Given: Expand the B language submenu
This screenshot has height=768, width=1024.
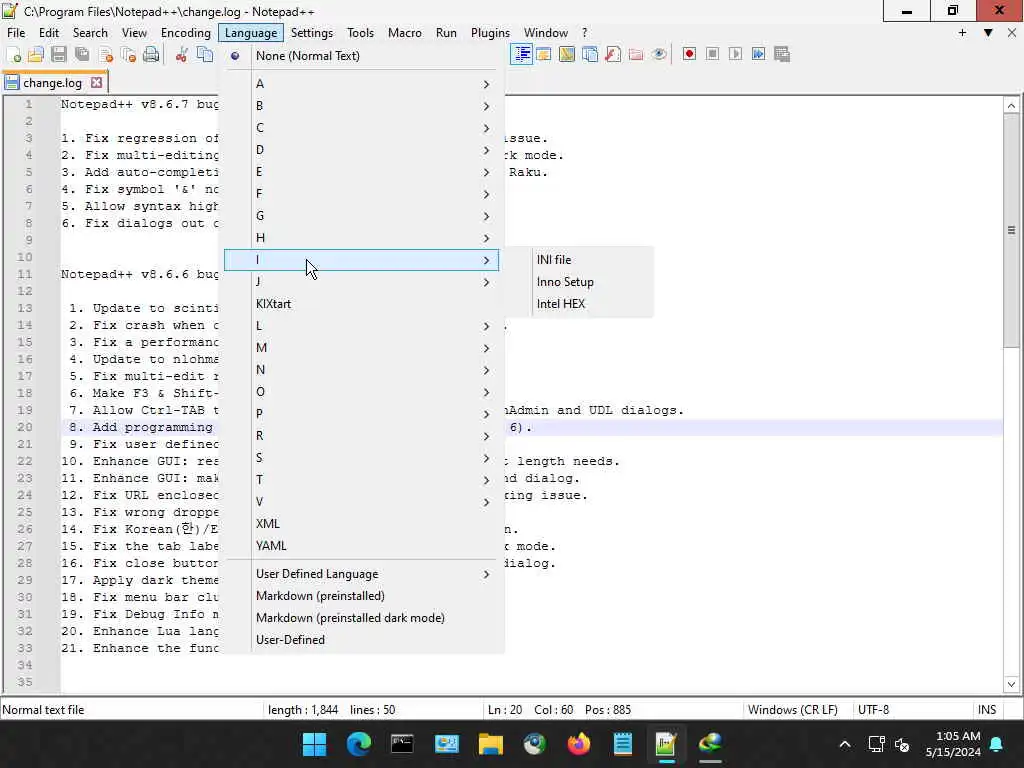Looking at the screenshot, I should (x=361, y=106).
